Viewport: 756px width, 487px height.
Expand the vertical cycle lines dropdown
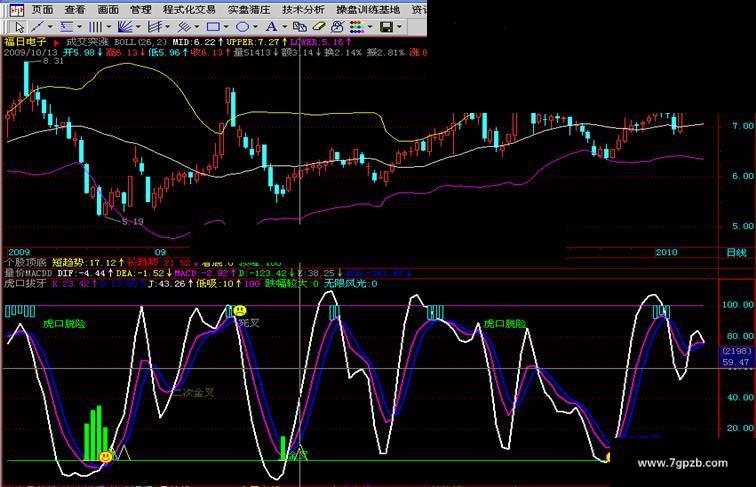pyautogui.click(x=108, y=27)
